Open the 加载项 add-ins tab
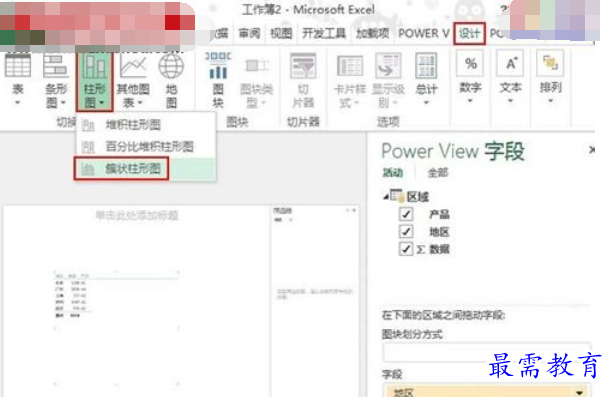This screenshot has width=610, height=397. (x=372, y=34)
